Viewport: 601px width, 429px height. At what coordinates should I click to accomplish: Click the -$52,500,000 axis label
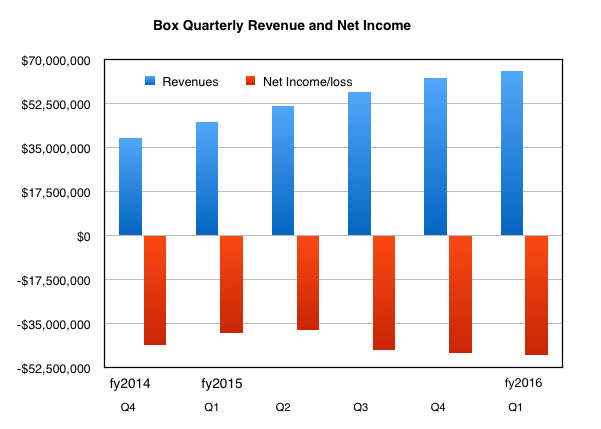tap(54, 369)
